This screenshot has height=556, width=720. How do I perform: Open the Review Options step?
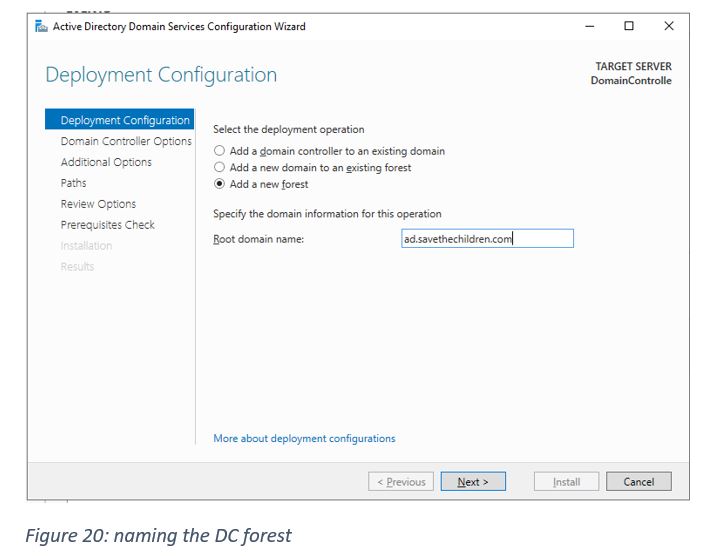tap(98, 204)
